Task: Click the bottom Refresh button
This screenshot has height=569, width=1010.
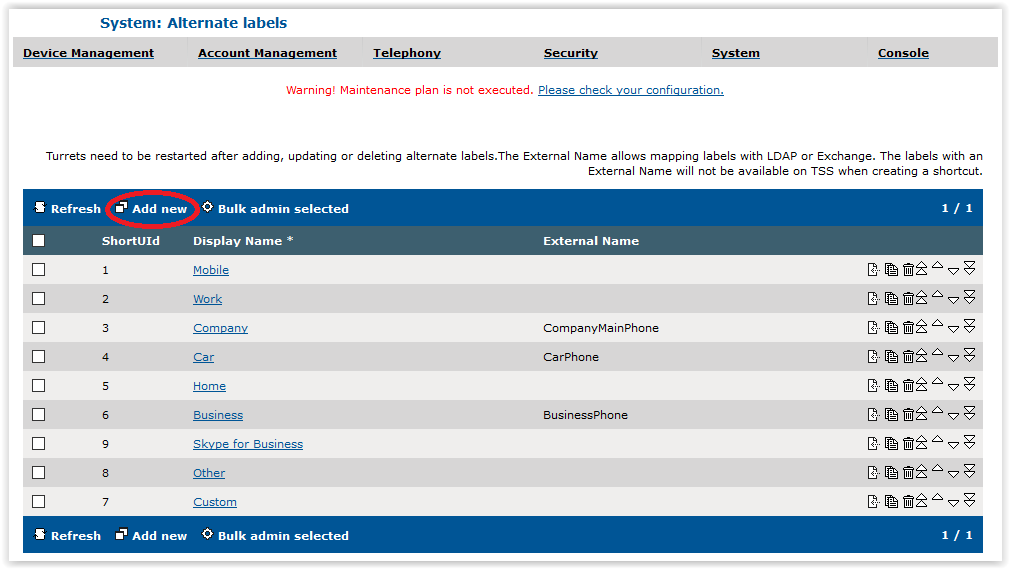Action: [68, 535]
